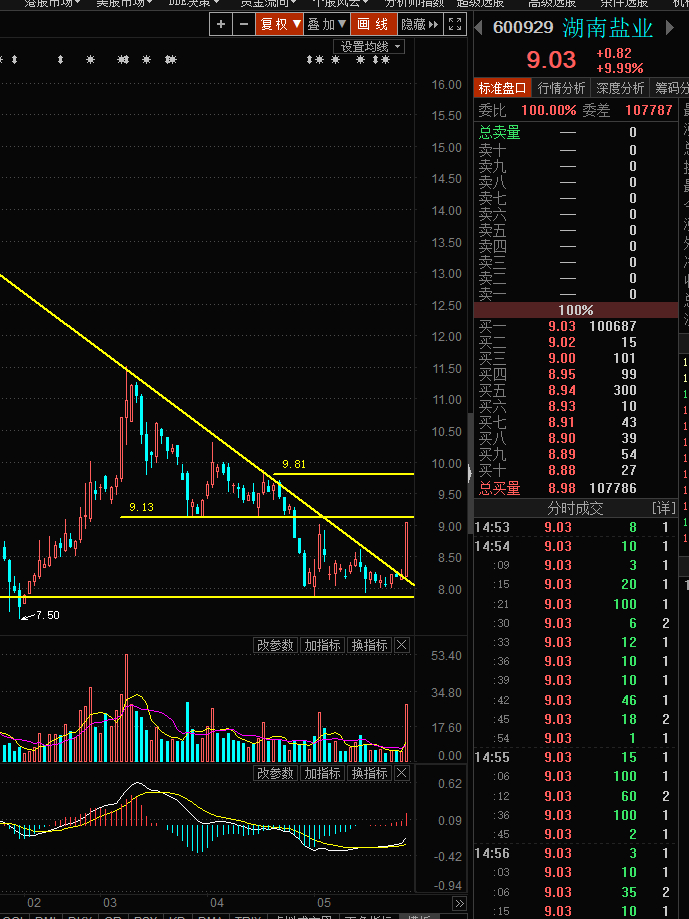Click the collapse handle between chart and quote panel
The width and height of the screenshot is (689, 919).
470,473
